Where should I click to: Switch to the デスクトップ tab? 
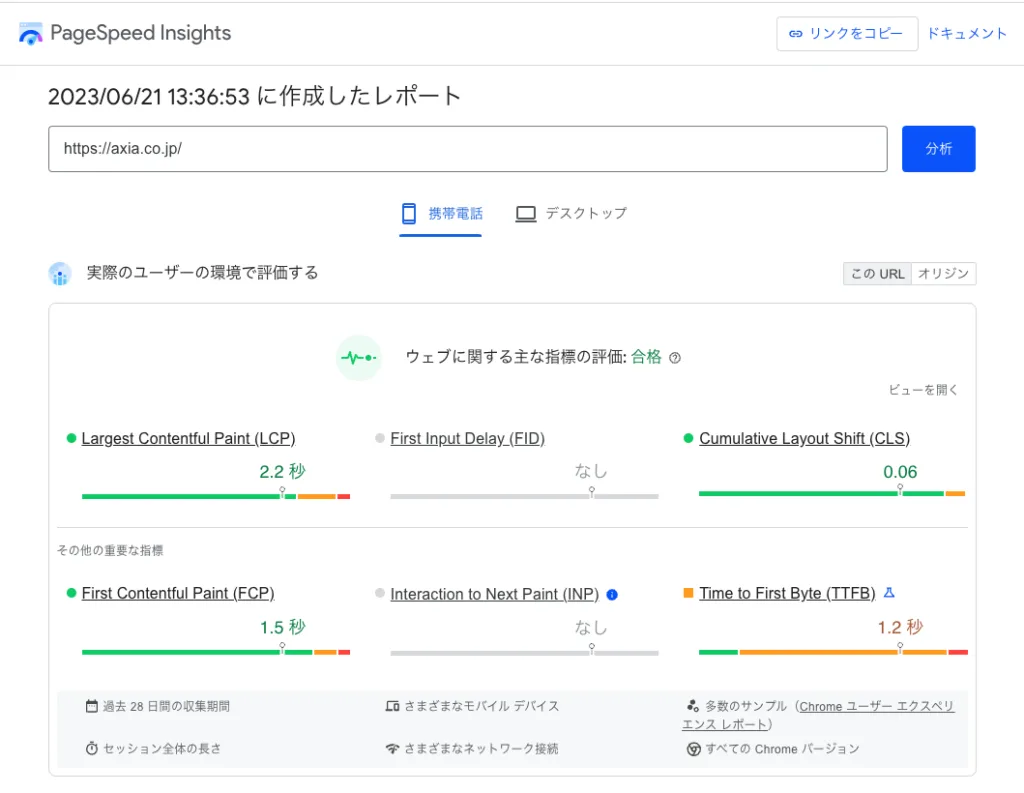[x=571, y=214]
